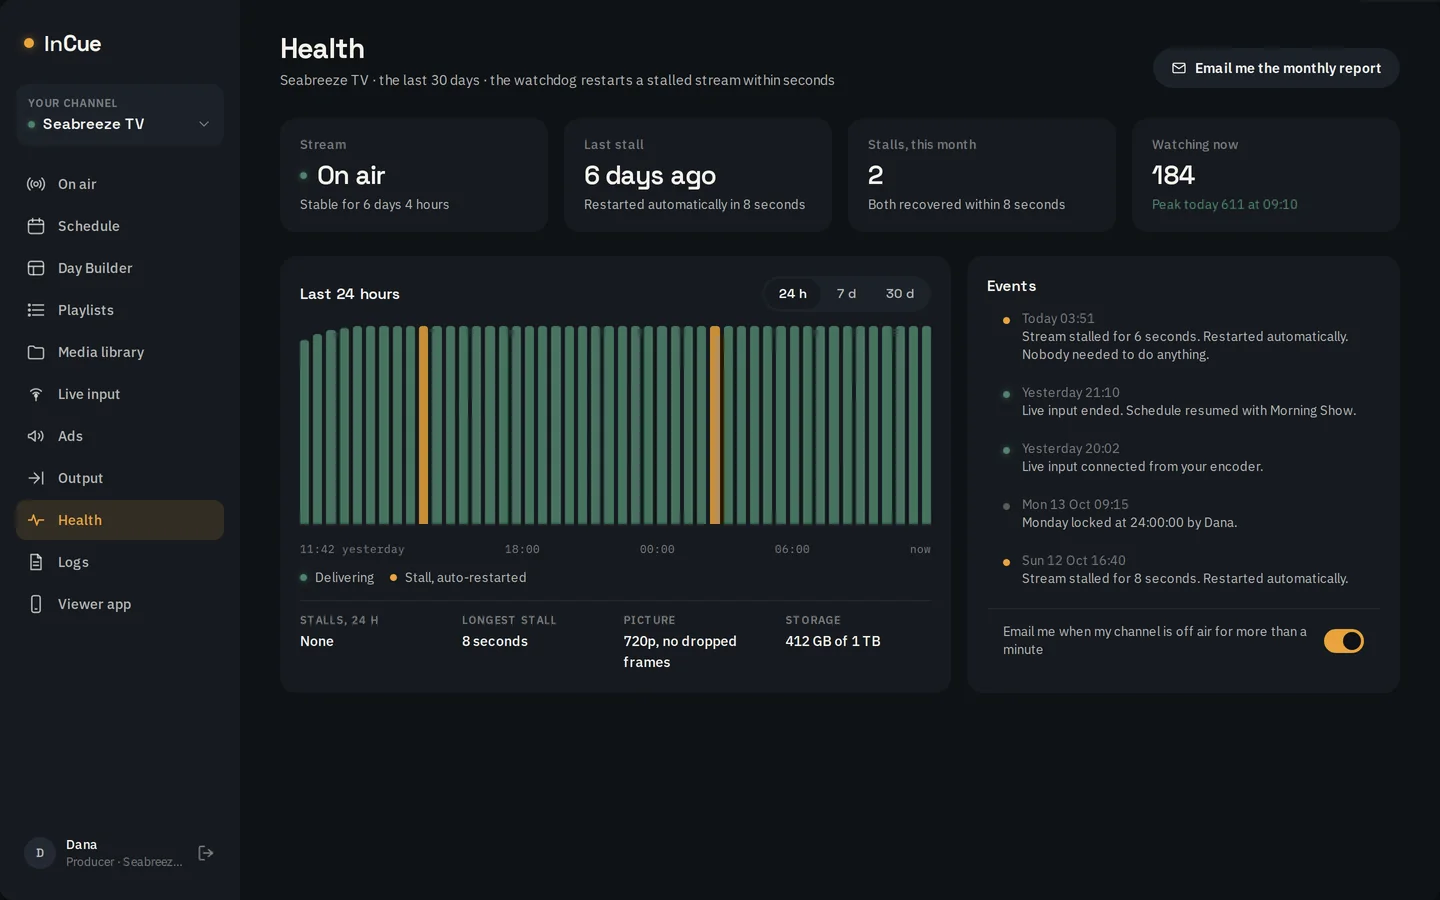
Task: Open the Sun 12 Oct 16:40 stall event
Action: [x=1183, y=569]
